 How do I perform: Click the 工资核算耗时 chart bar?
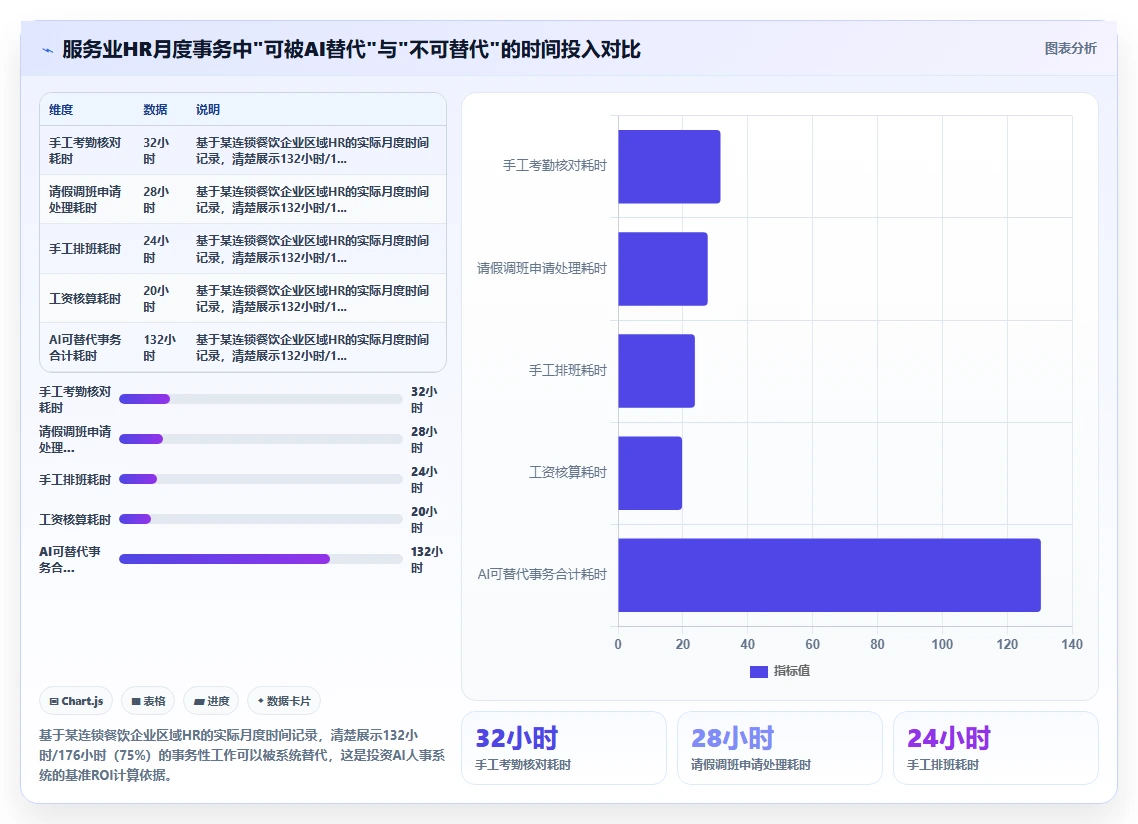tap(650, 473)
